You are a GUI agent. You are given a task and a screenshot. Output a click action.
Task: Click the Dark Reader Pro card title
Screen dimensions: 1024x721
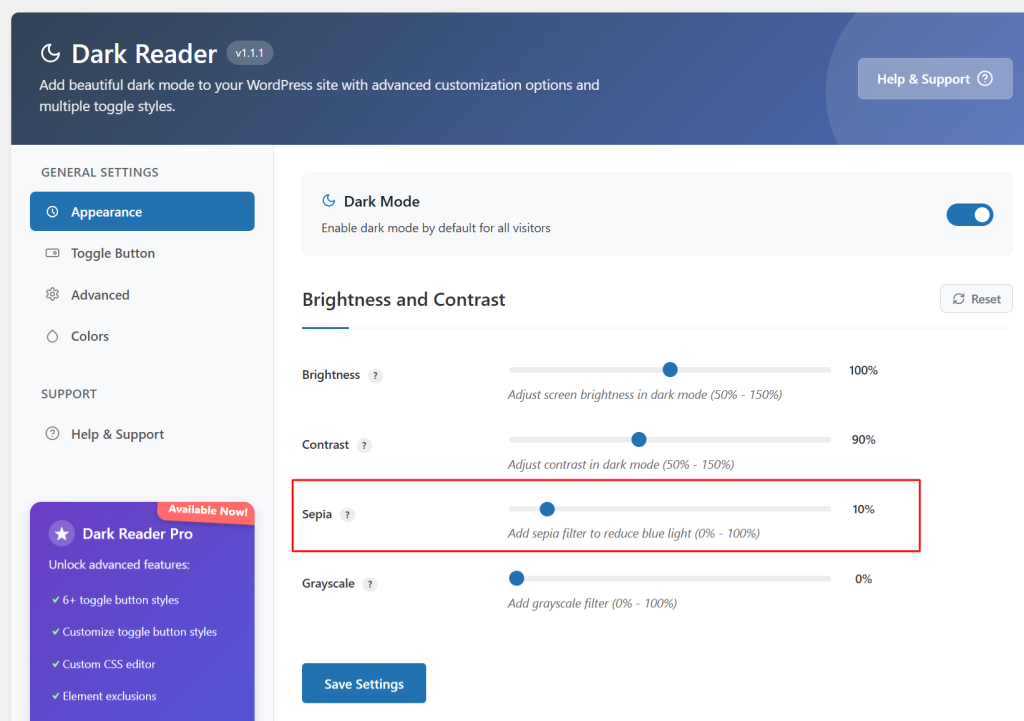click(138, 534)
